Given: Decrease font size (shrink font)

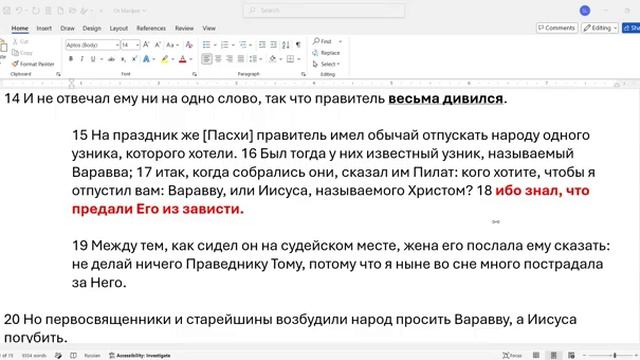Looking at the screenshot, I should pos(158,44).
